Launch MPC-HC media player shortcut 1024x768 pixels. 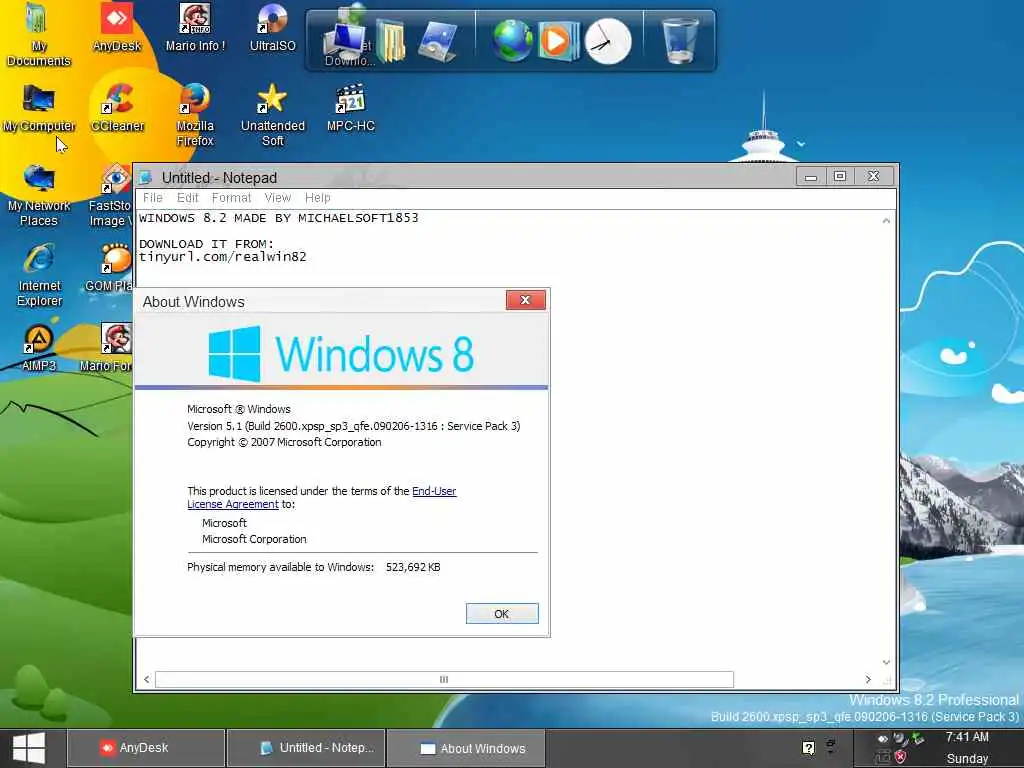pyautogui.click(x=351, y=108)
